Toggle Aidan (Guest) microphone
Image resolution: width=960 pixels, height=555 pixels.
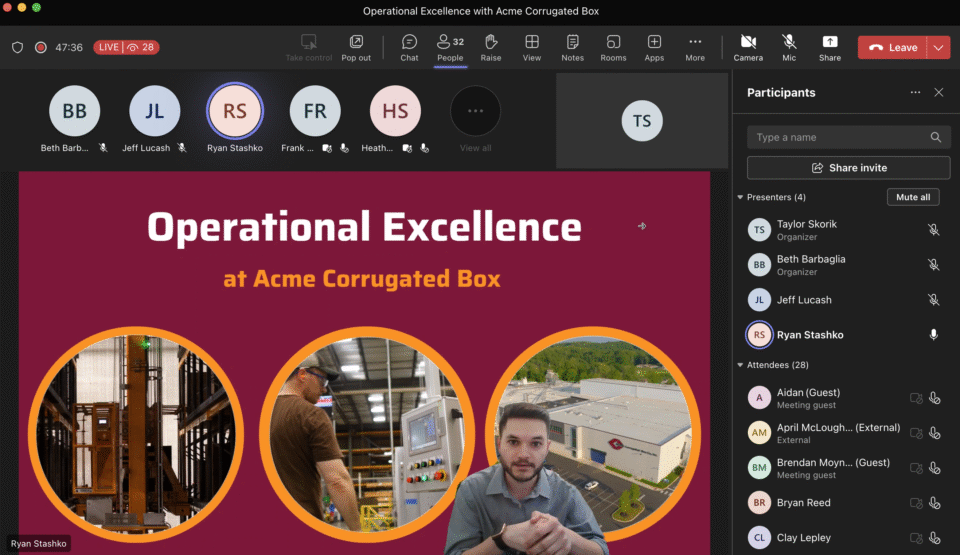tap(935, 398)
